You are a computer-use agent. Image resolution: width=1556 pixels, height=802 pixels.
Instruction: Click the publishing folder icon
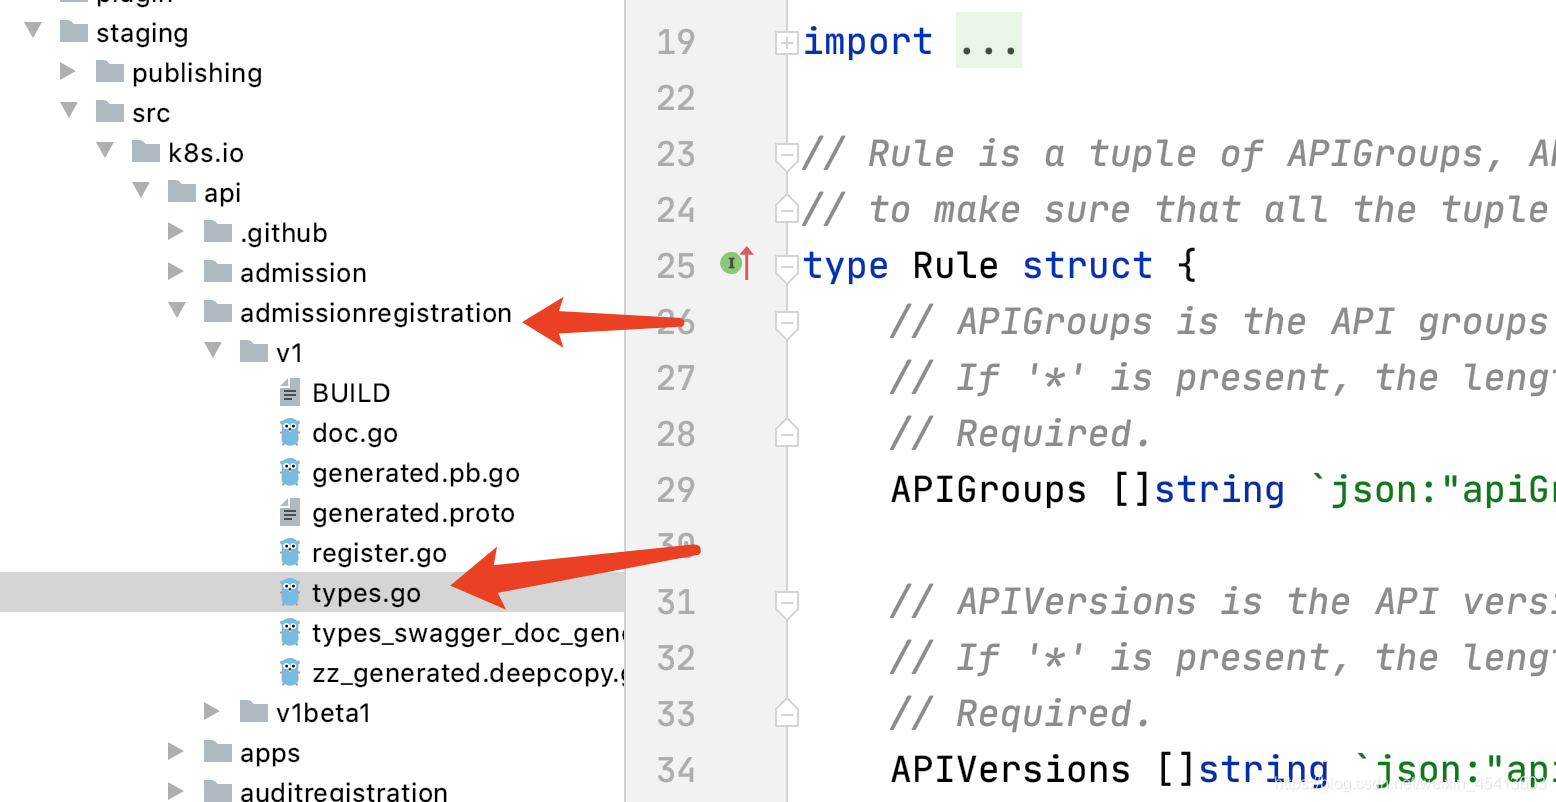(x=110, y=72)
